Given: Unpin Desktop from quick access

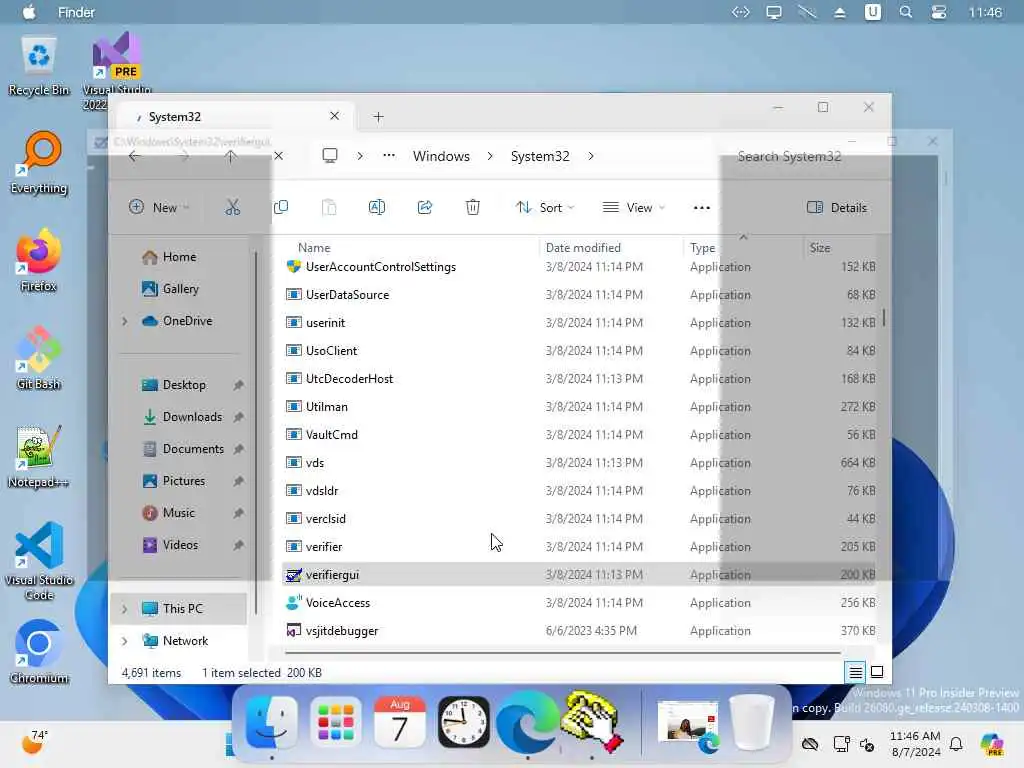Looking at the screenshot, I should 238,385.
